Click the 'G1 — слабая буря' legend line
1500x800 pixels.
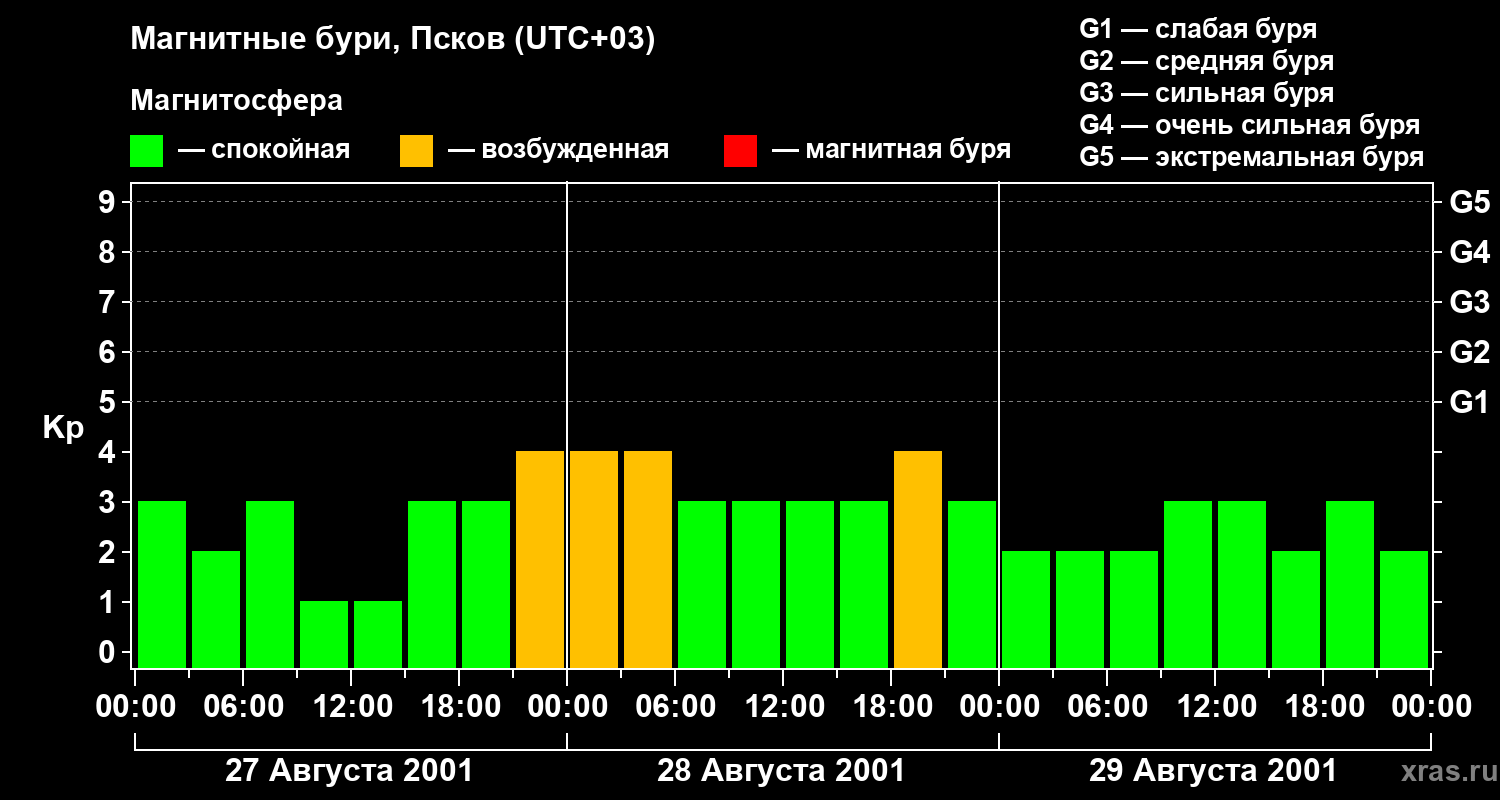(x=1198, y=29)
